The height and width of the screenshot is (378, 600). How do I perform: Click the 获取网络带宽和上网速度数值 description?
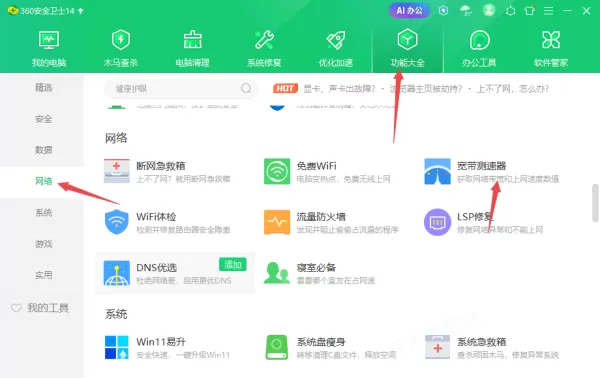[508, 179]
